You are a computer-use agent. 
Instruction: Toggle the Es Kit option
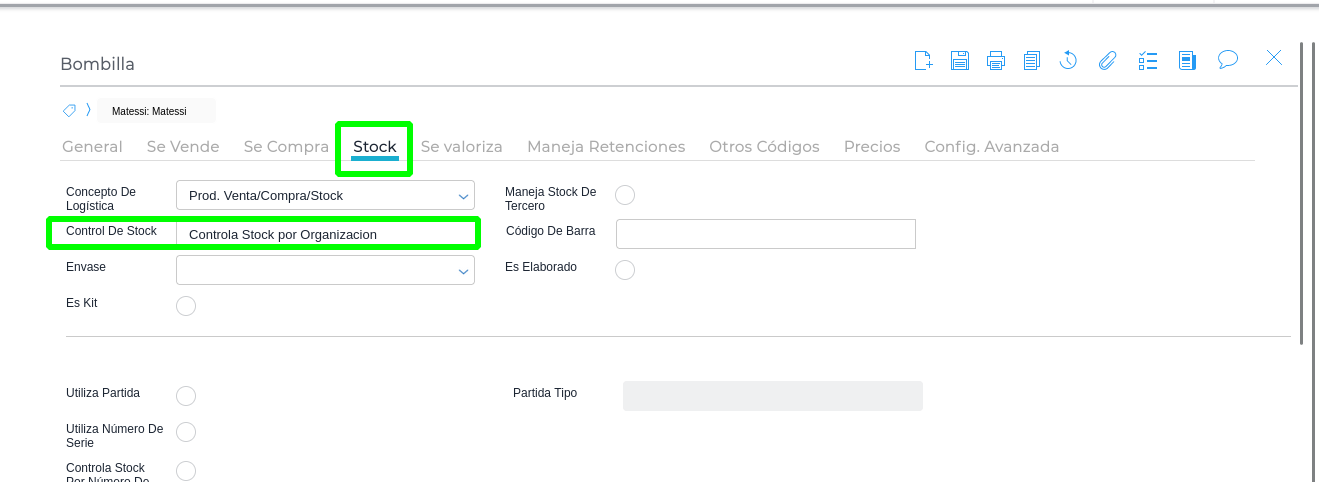point(186,306)
